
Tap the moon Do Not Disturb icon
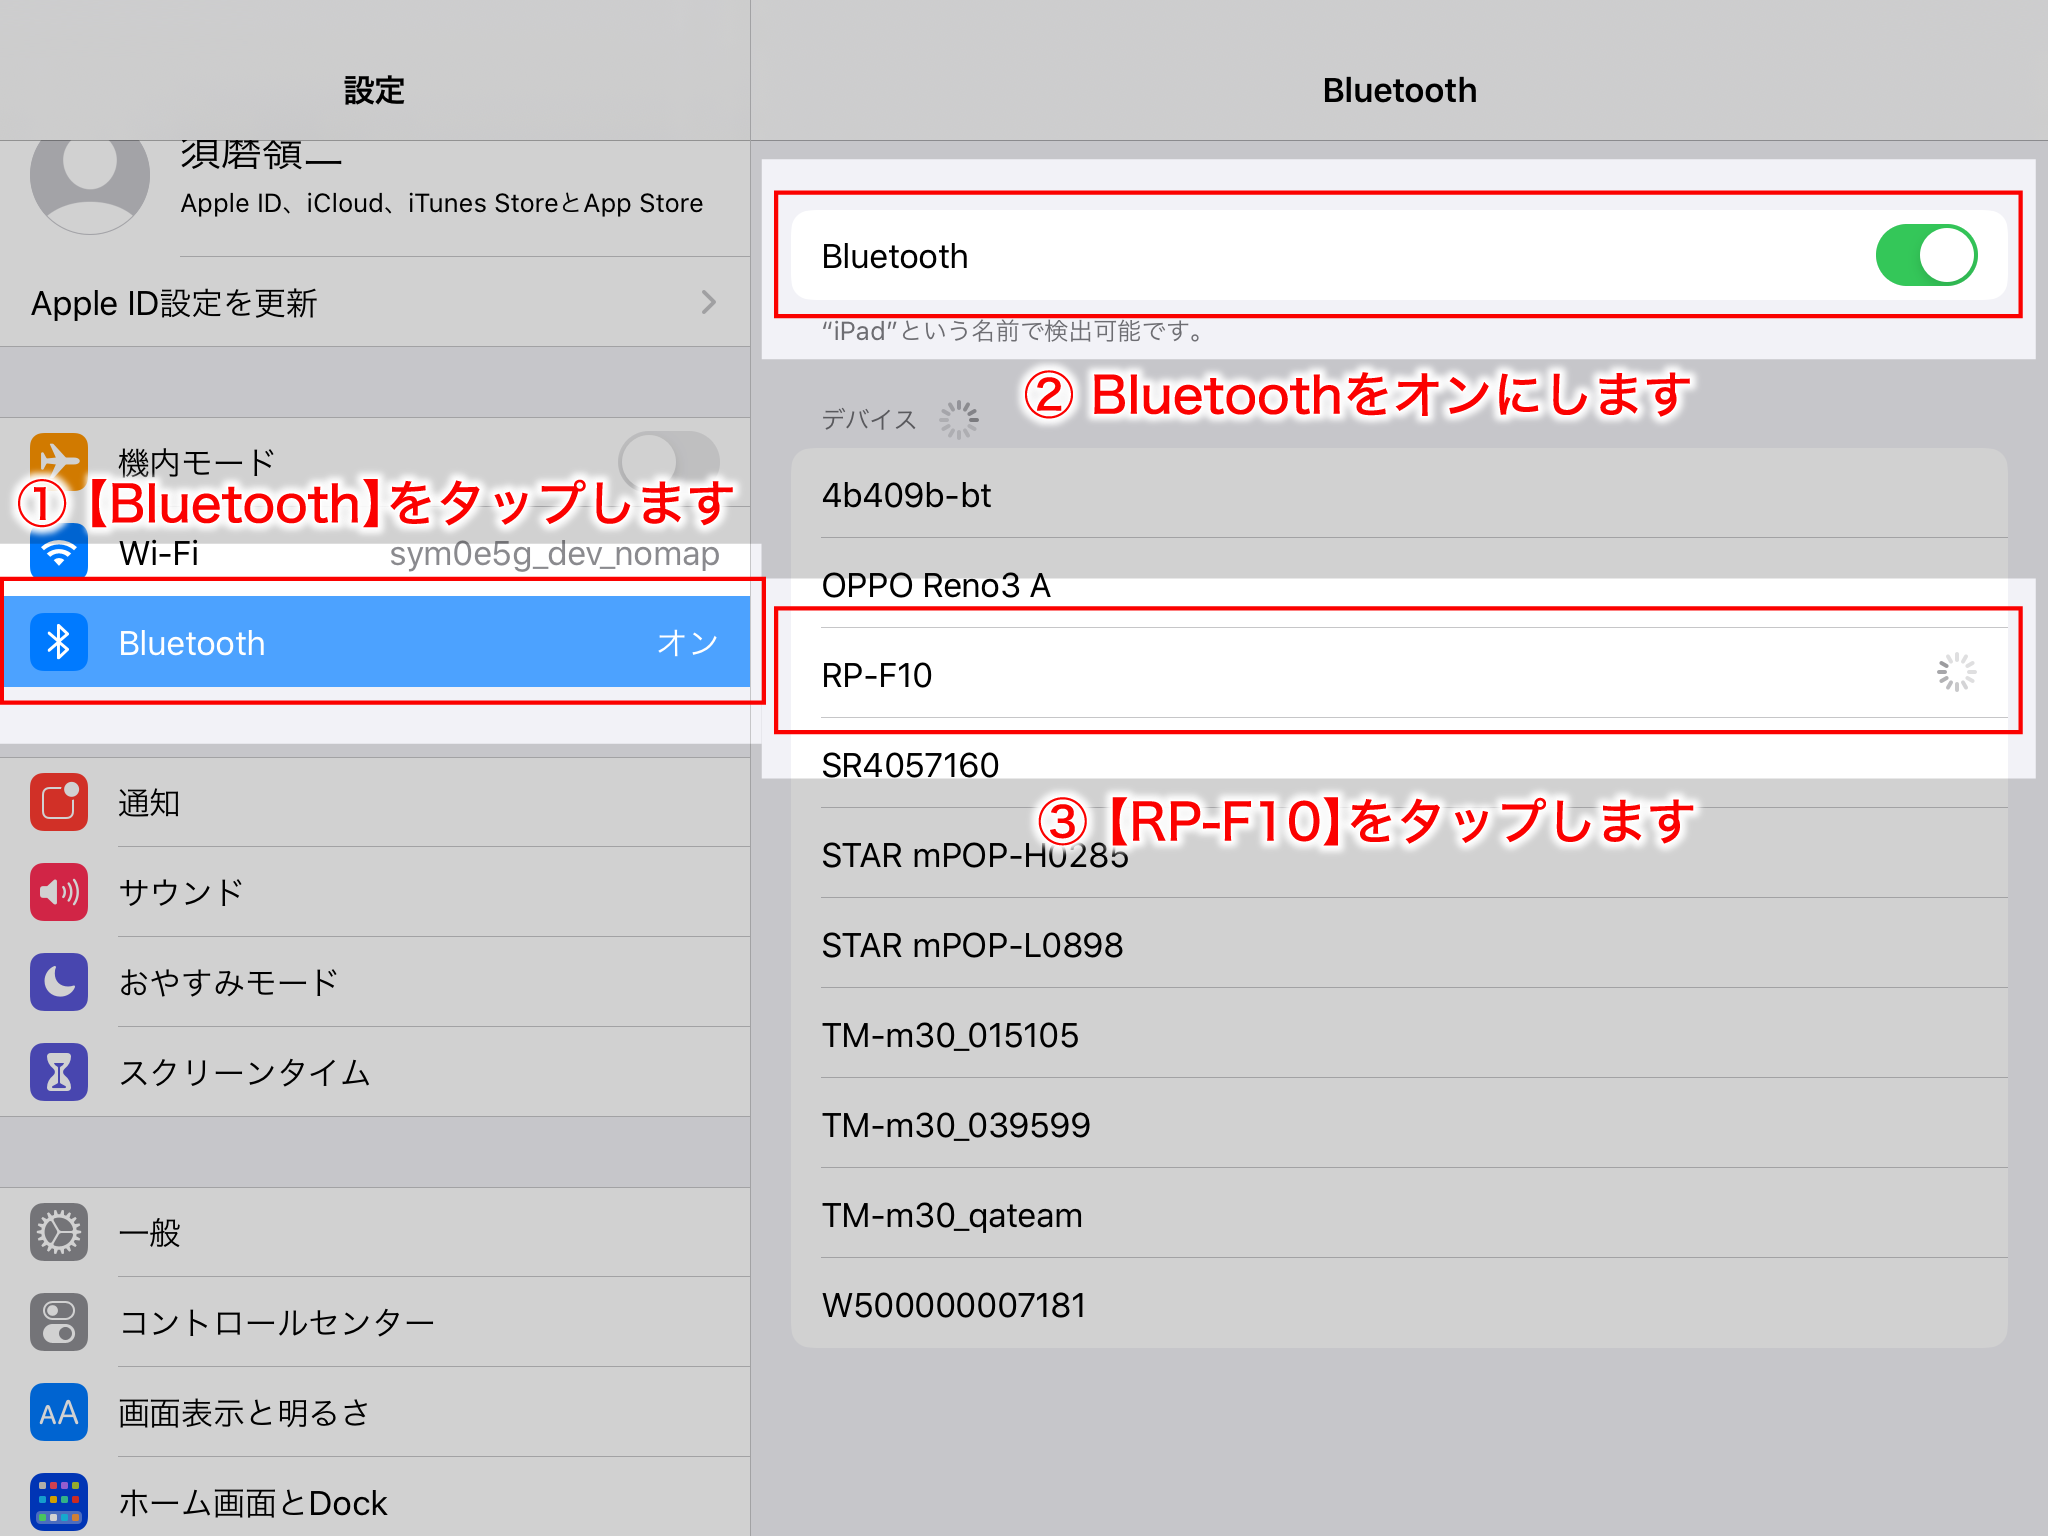(x=59, y=982)
